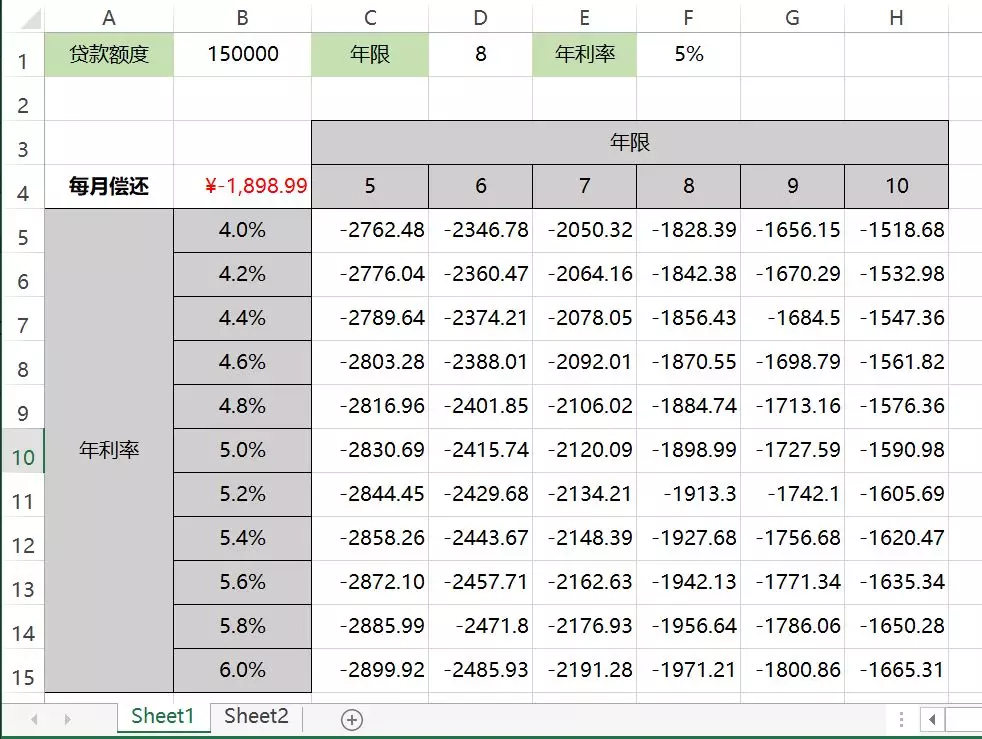Viewport: 982px width, 739px height.
Task: Click the year header cell 10
Action: tap(896, 187)
